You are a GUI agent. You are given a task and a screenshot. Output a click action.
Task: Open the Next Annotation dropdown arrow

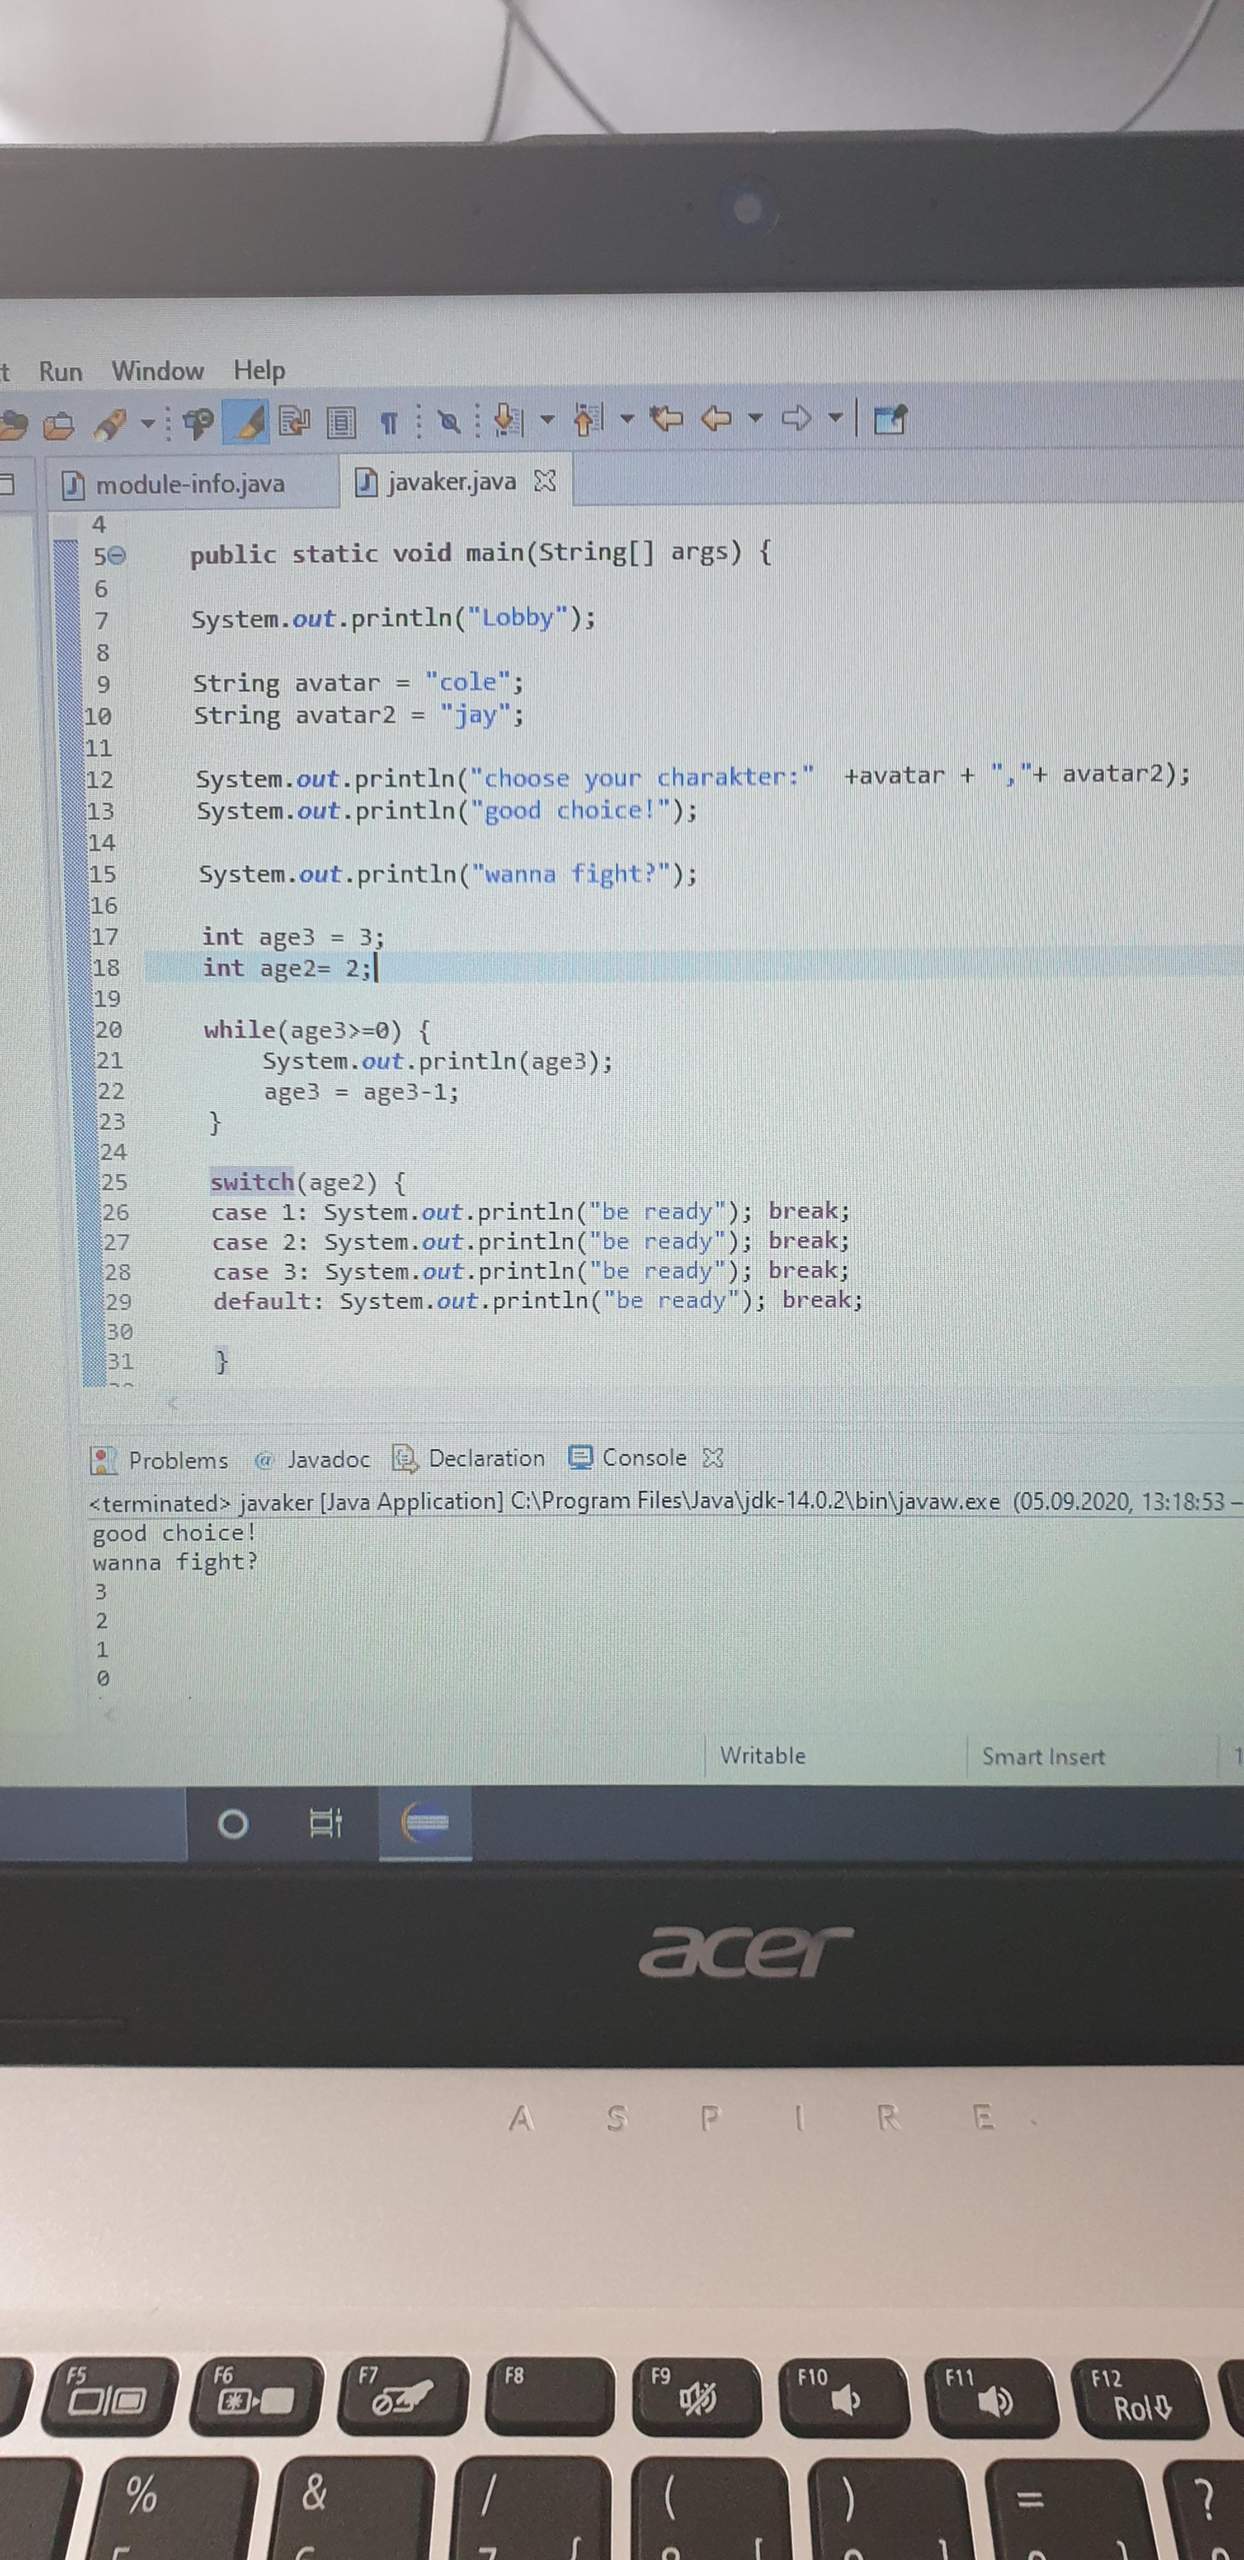(547, 419)
